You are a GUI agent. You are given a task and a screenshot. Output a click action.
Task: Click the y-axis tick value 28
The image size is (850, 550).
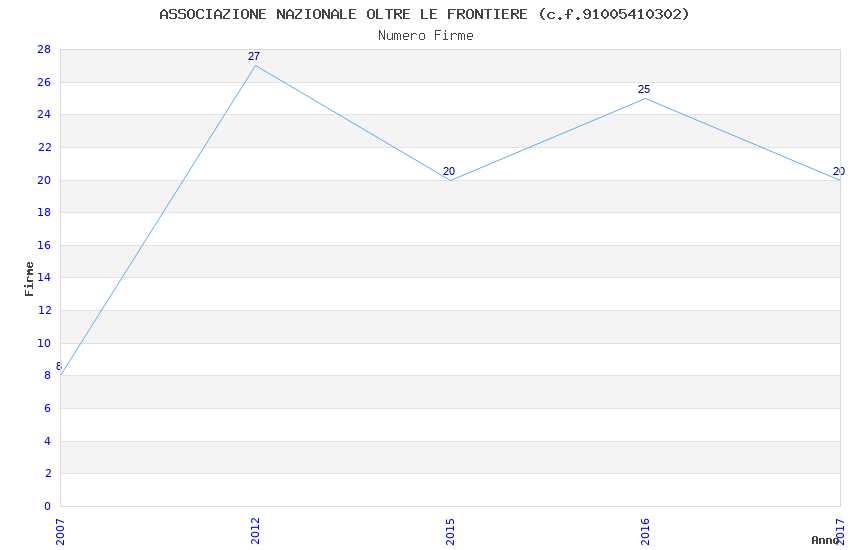(x=44, y=49)
